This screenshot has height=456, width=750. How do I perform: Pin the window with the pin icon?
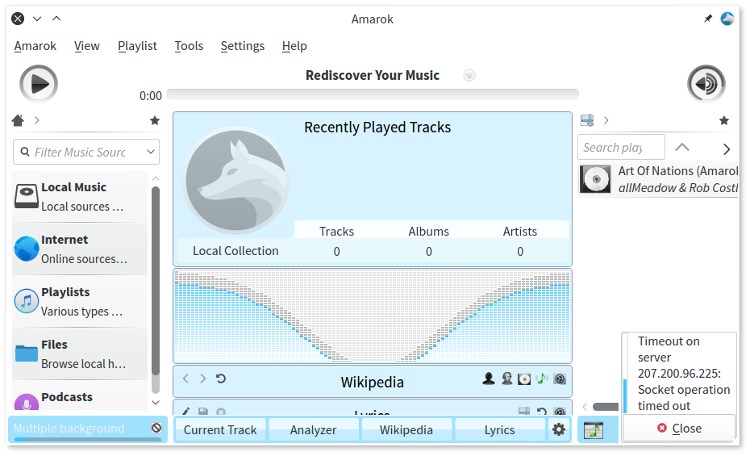point(707,19)
